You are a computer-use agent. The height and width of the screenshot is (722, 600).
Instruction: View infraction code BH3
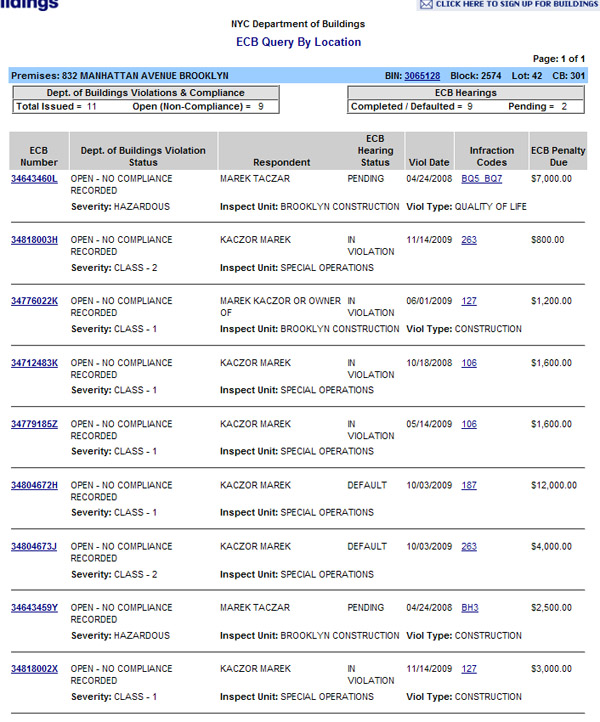[x=469, y=608]
